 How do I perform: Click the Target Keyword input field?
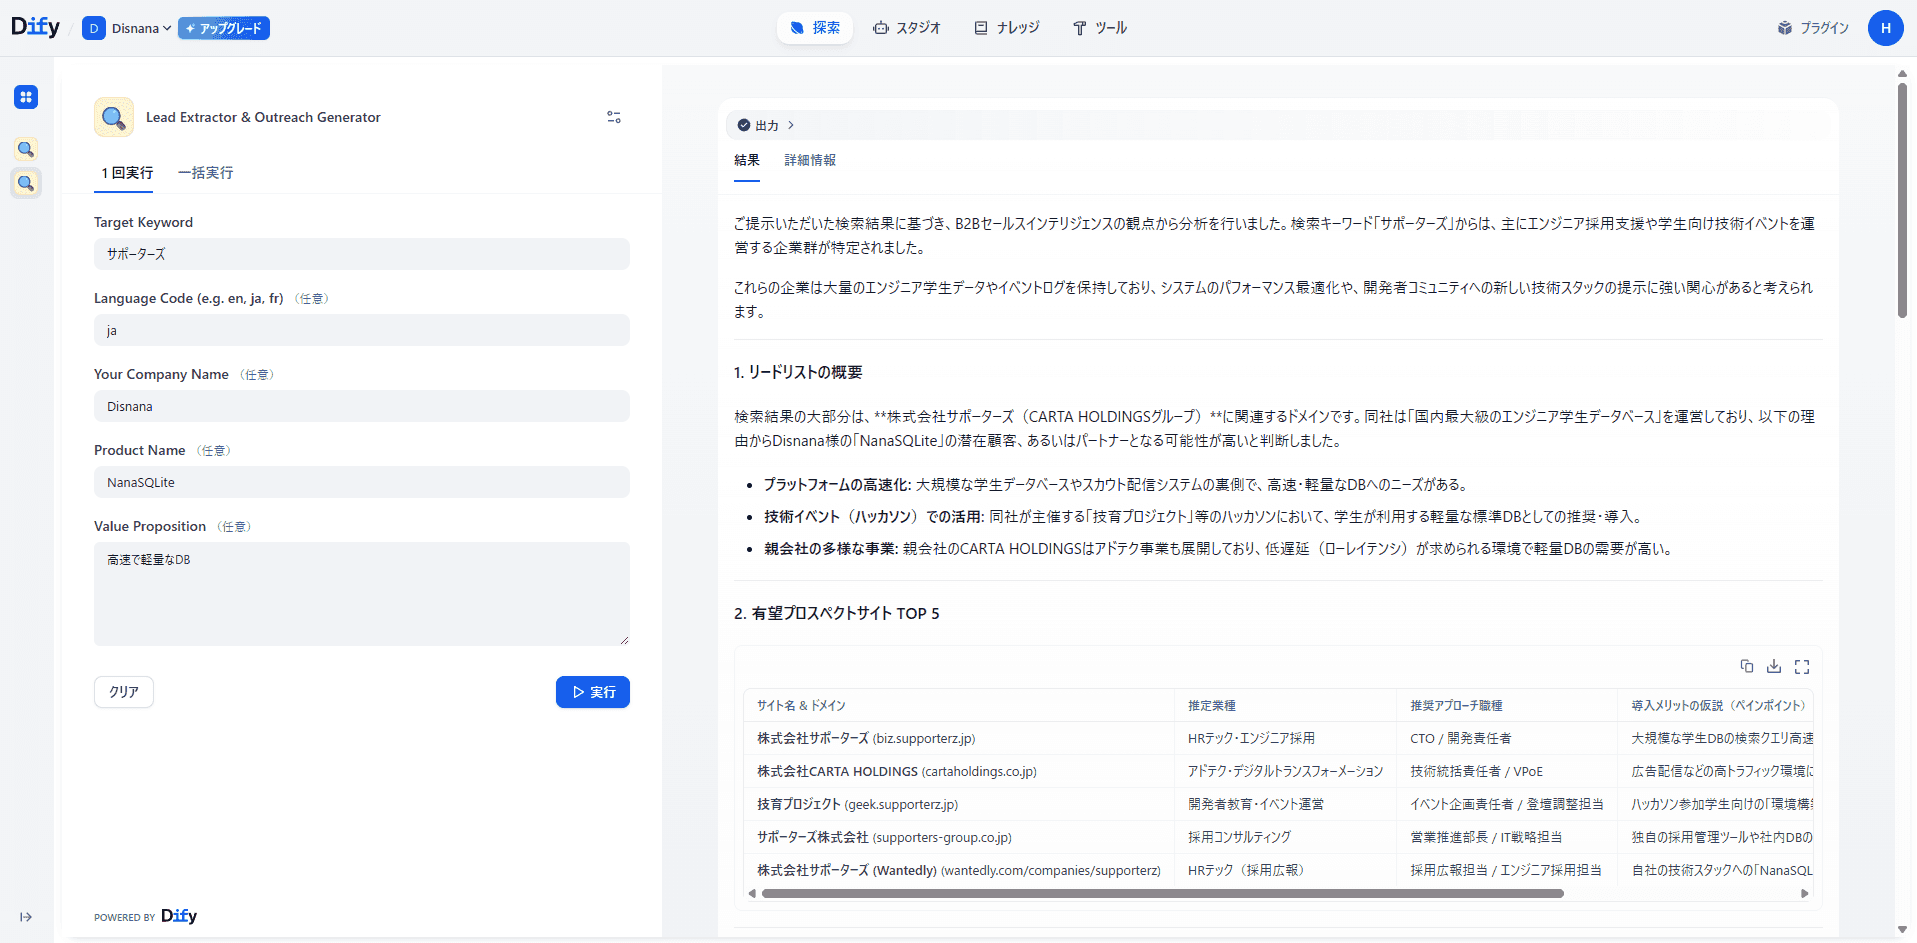pos(362,254)
